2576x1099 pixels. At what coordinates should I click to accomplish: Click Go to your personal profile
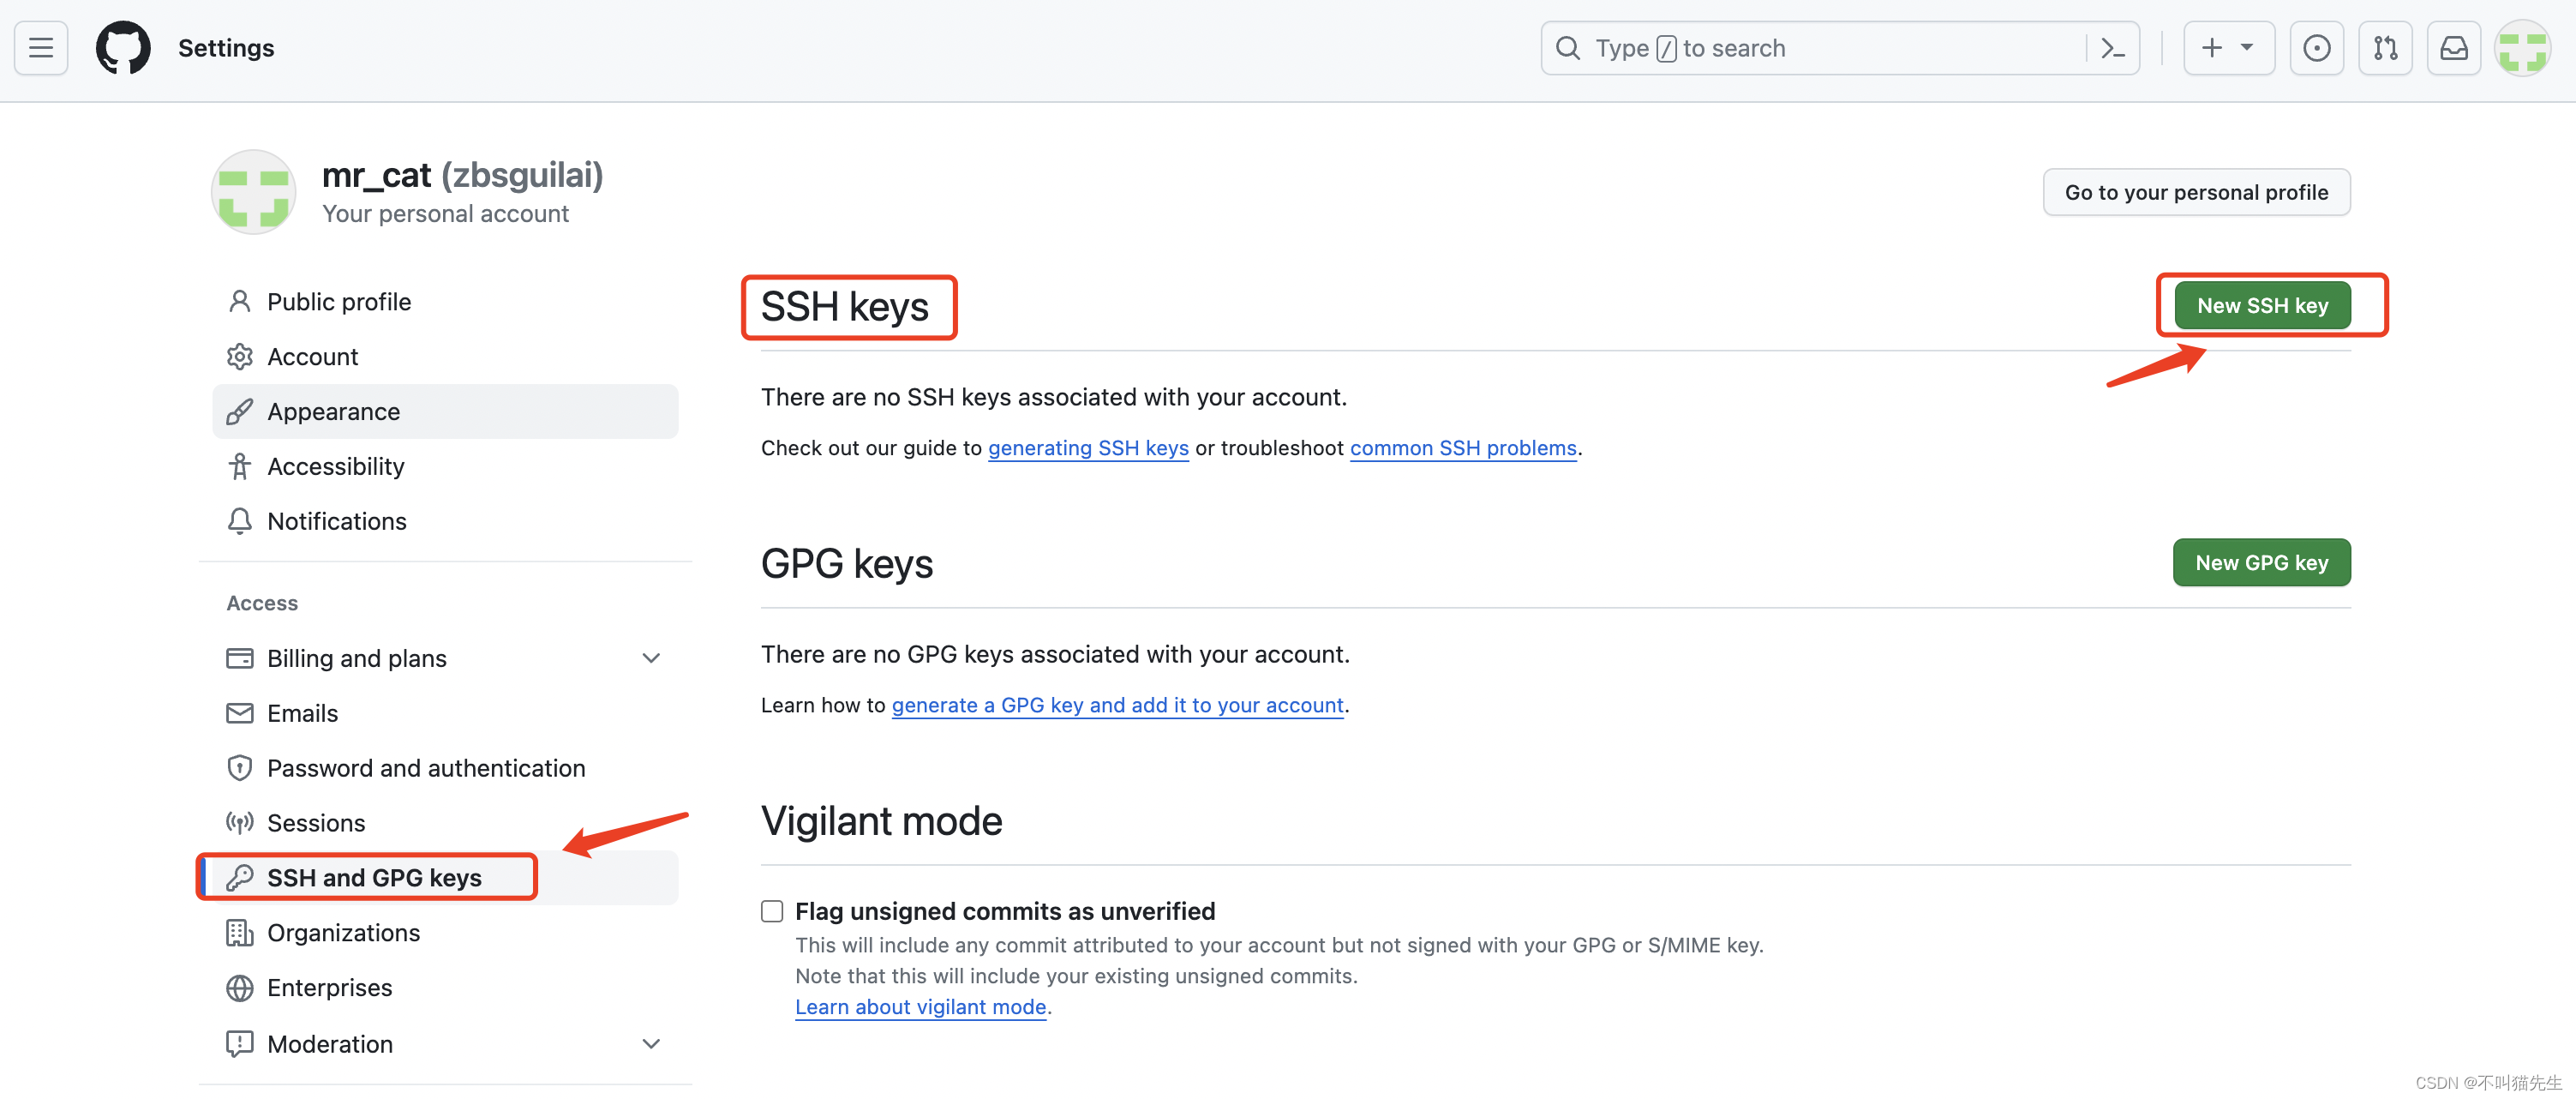pos(2196,190)
